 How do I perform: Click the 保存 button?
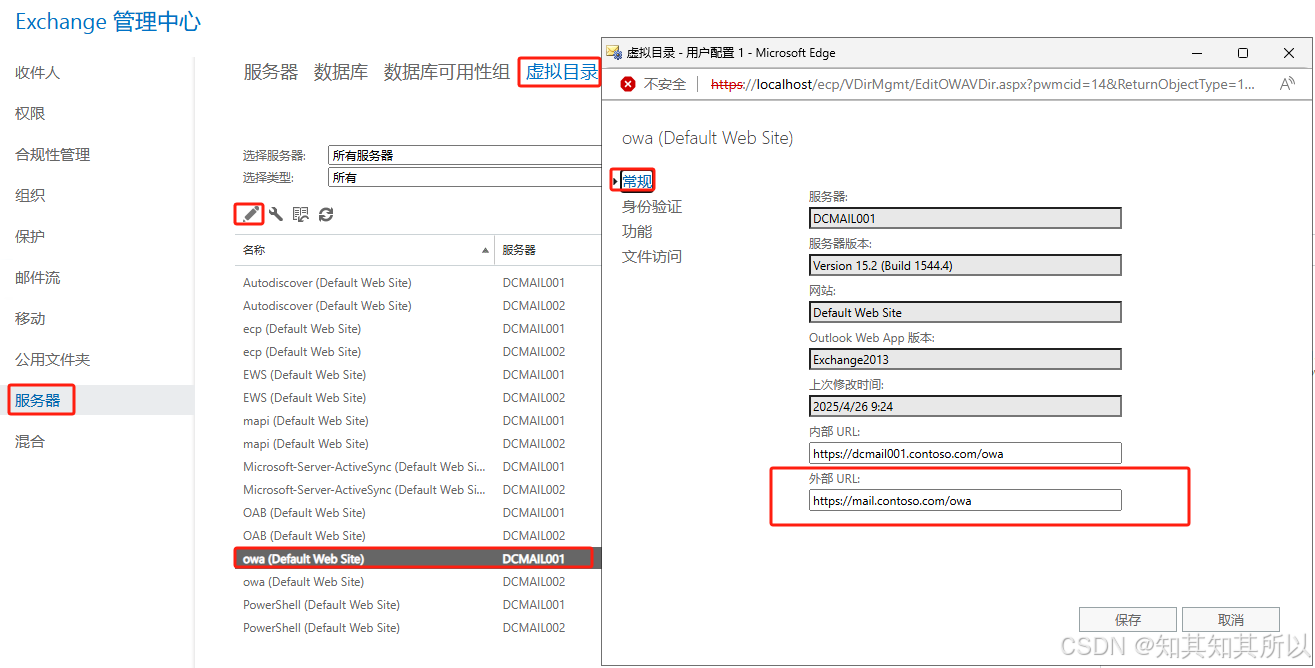coord(1128,620)
